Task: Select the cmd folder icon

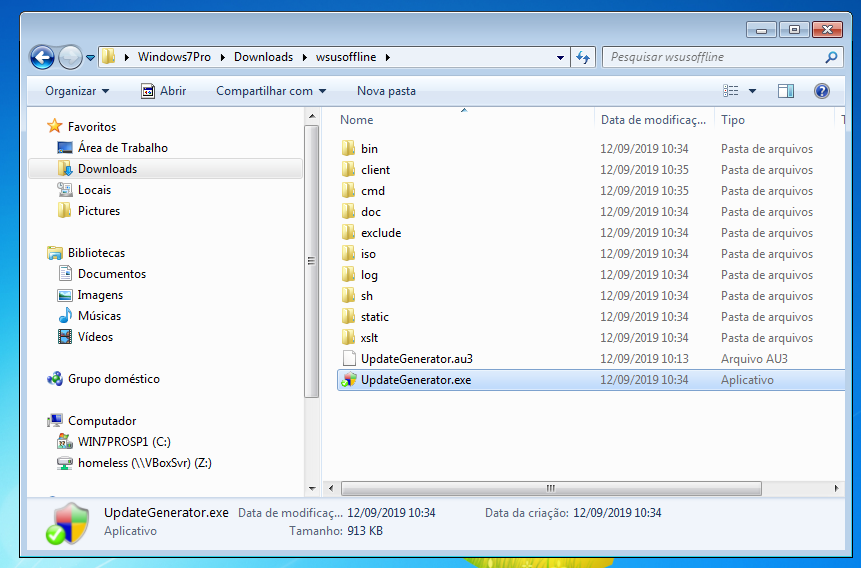Action: pyautogui.click(x=348, y=191)
